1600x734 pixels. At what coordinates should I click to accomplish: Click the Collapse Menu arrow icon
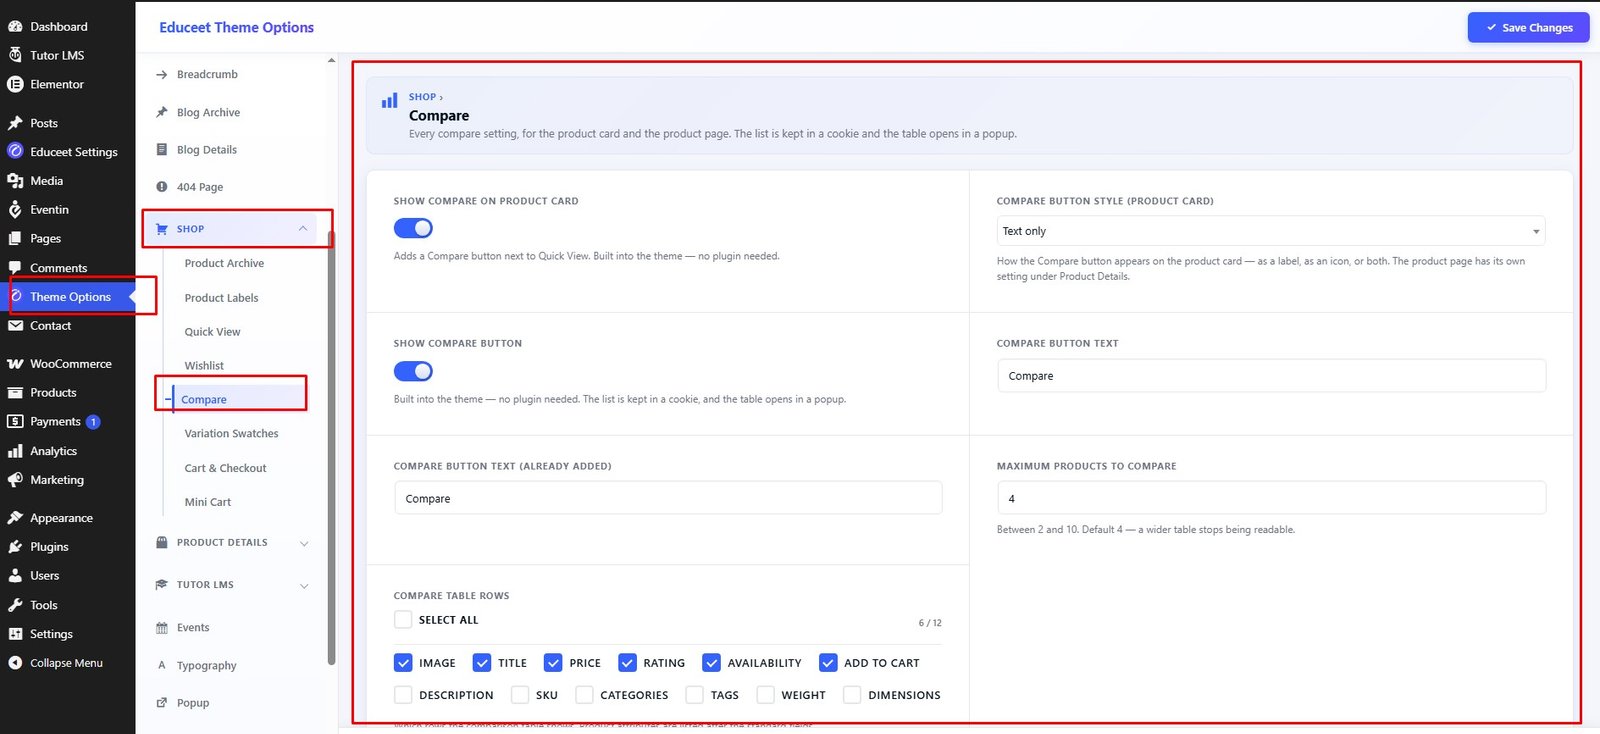(15, 663)
